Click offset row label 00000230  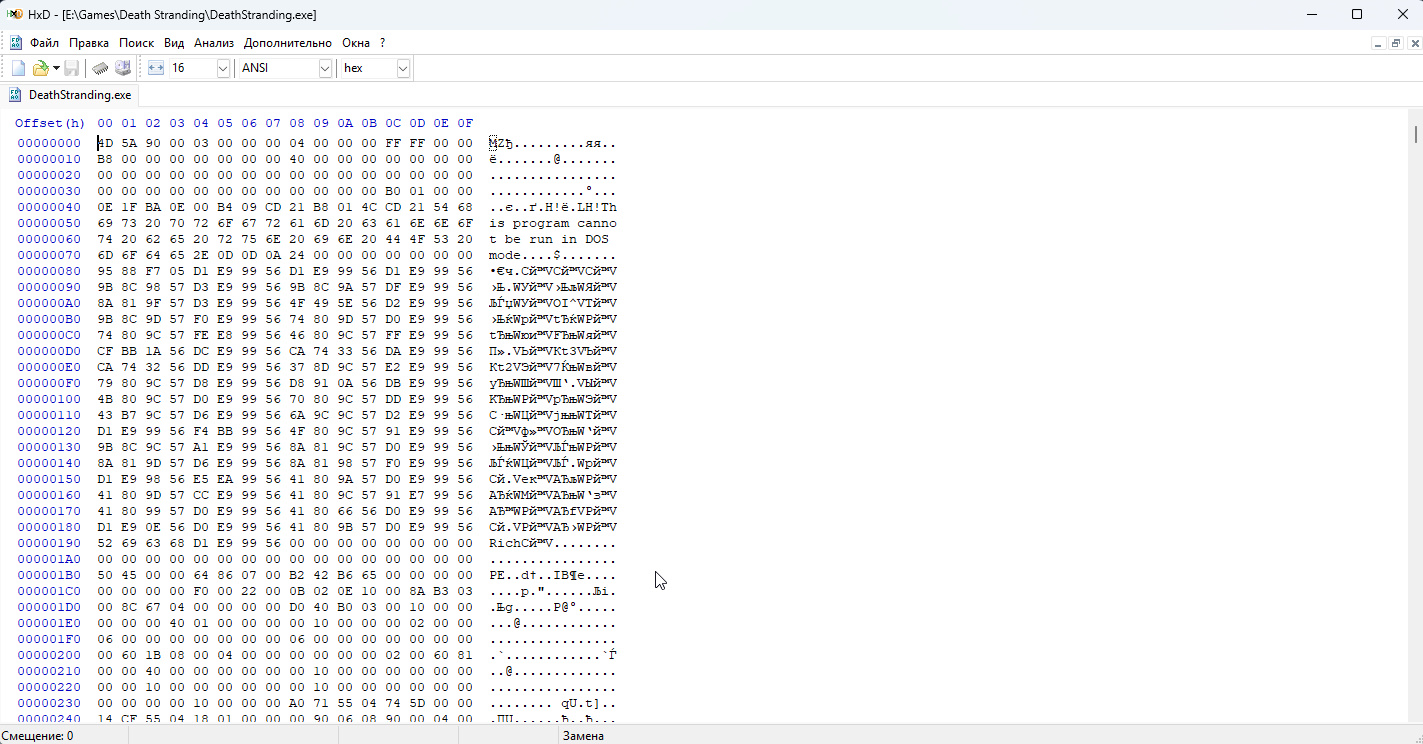coord(49,703)
